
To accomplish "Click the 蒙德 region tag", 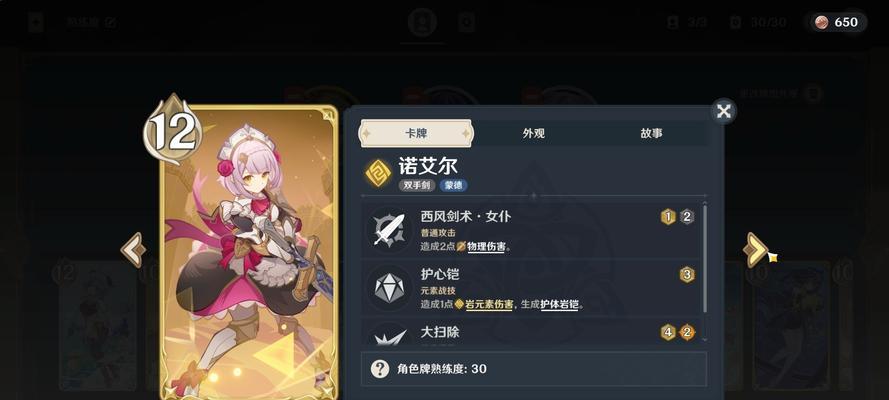I will 454,186.
